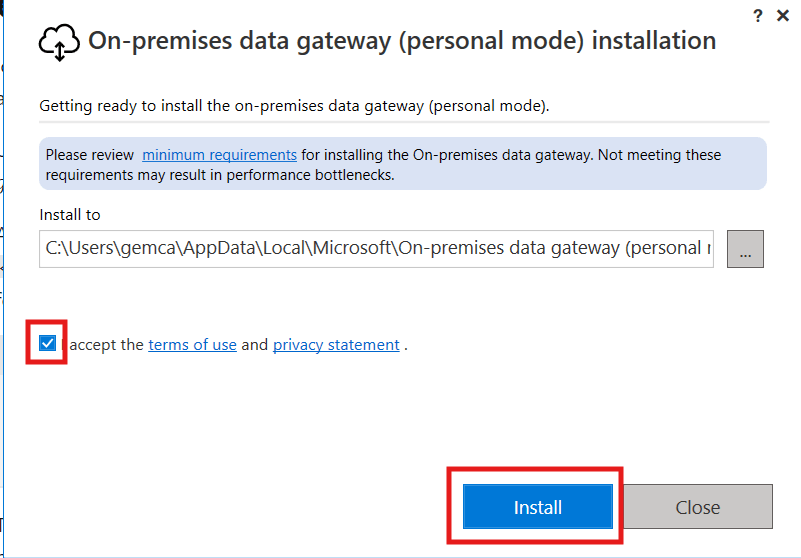
Task: Open the terms of use link
Action: 192,345
